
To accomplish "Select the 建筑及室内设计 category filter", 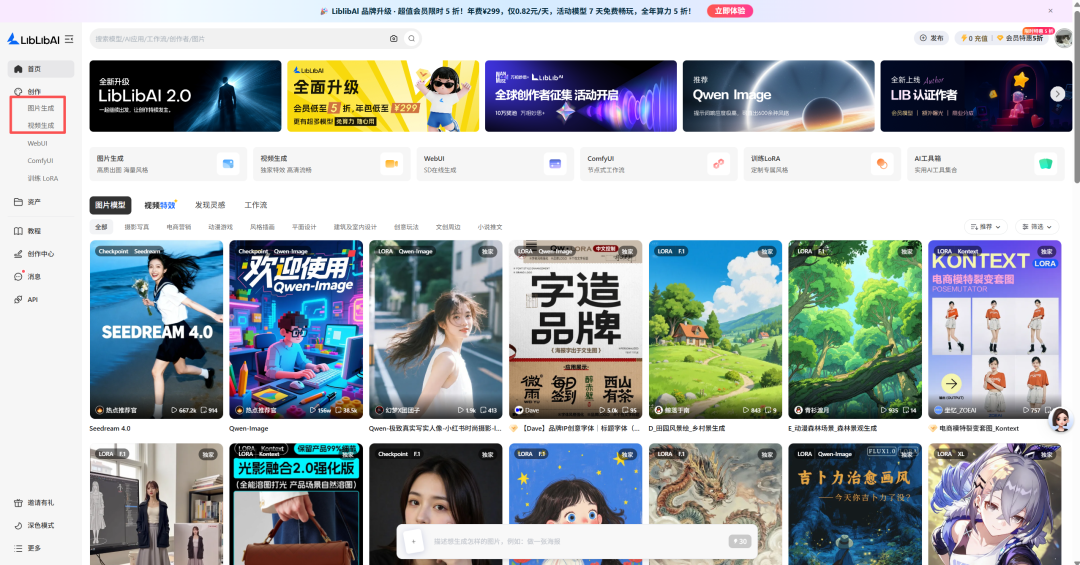I will [x=355, y=227].
